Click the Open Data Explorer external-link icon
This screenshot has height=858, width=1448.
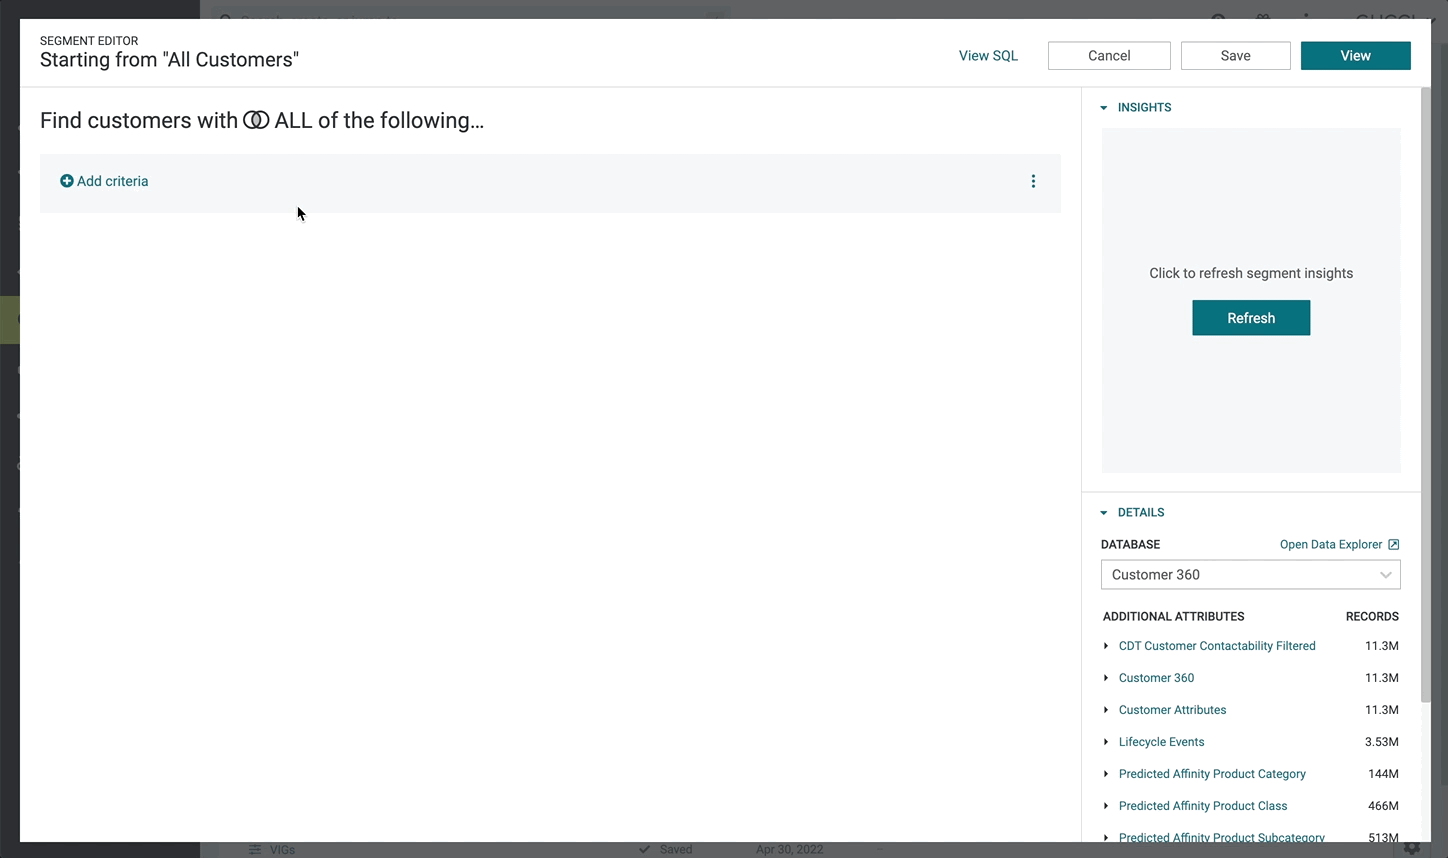point(1393,544)
